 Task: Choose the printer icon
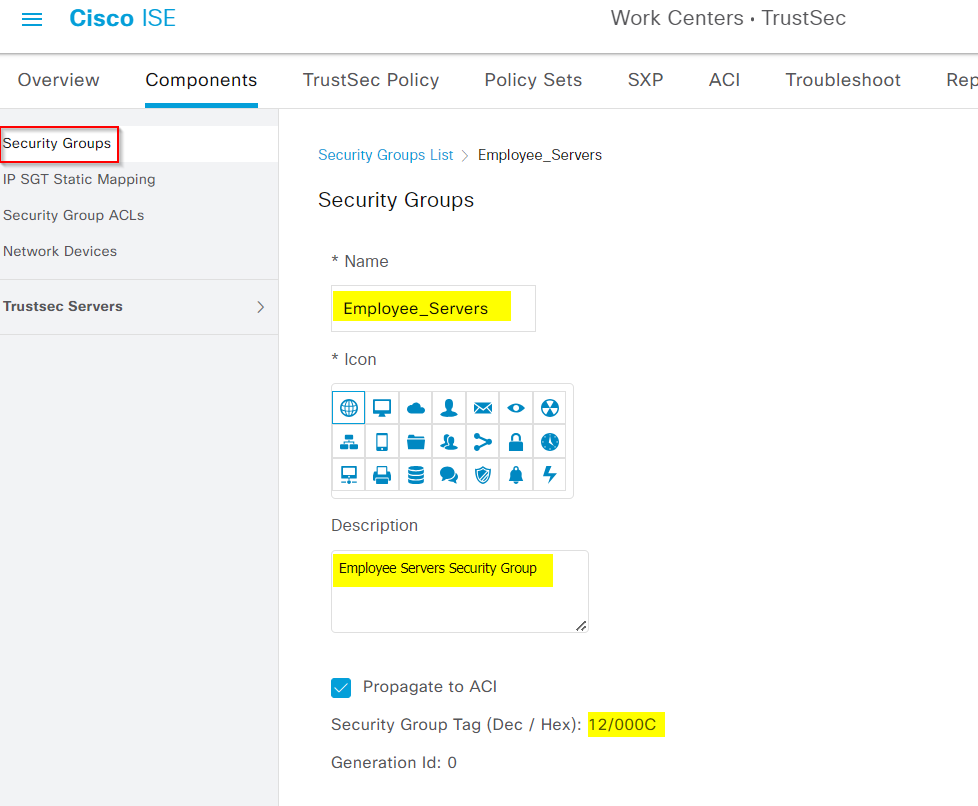[x=382, y=475]
